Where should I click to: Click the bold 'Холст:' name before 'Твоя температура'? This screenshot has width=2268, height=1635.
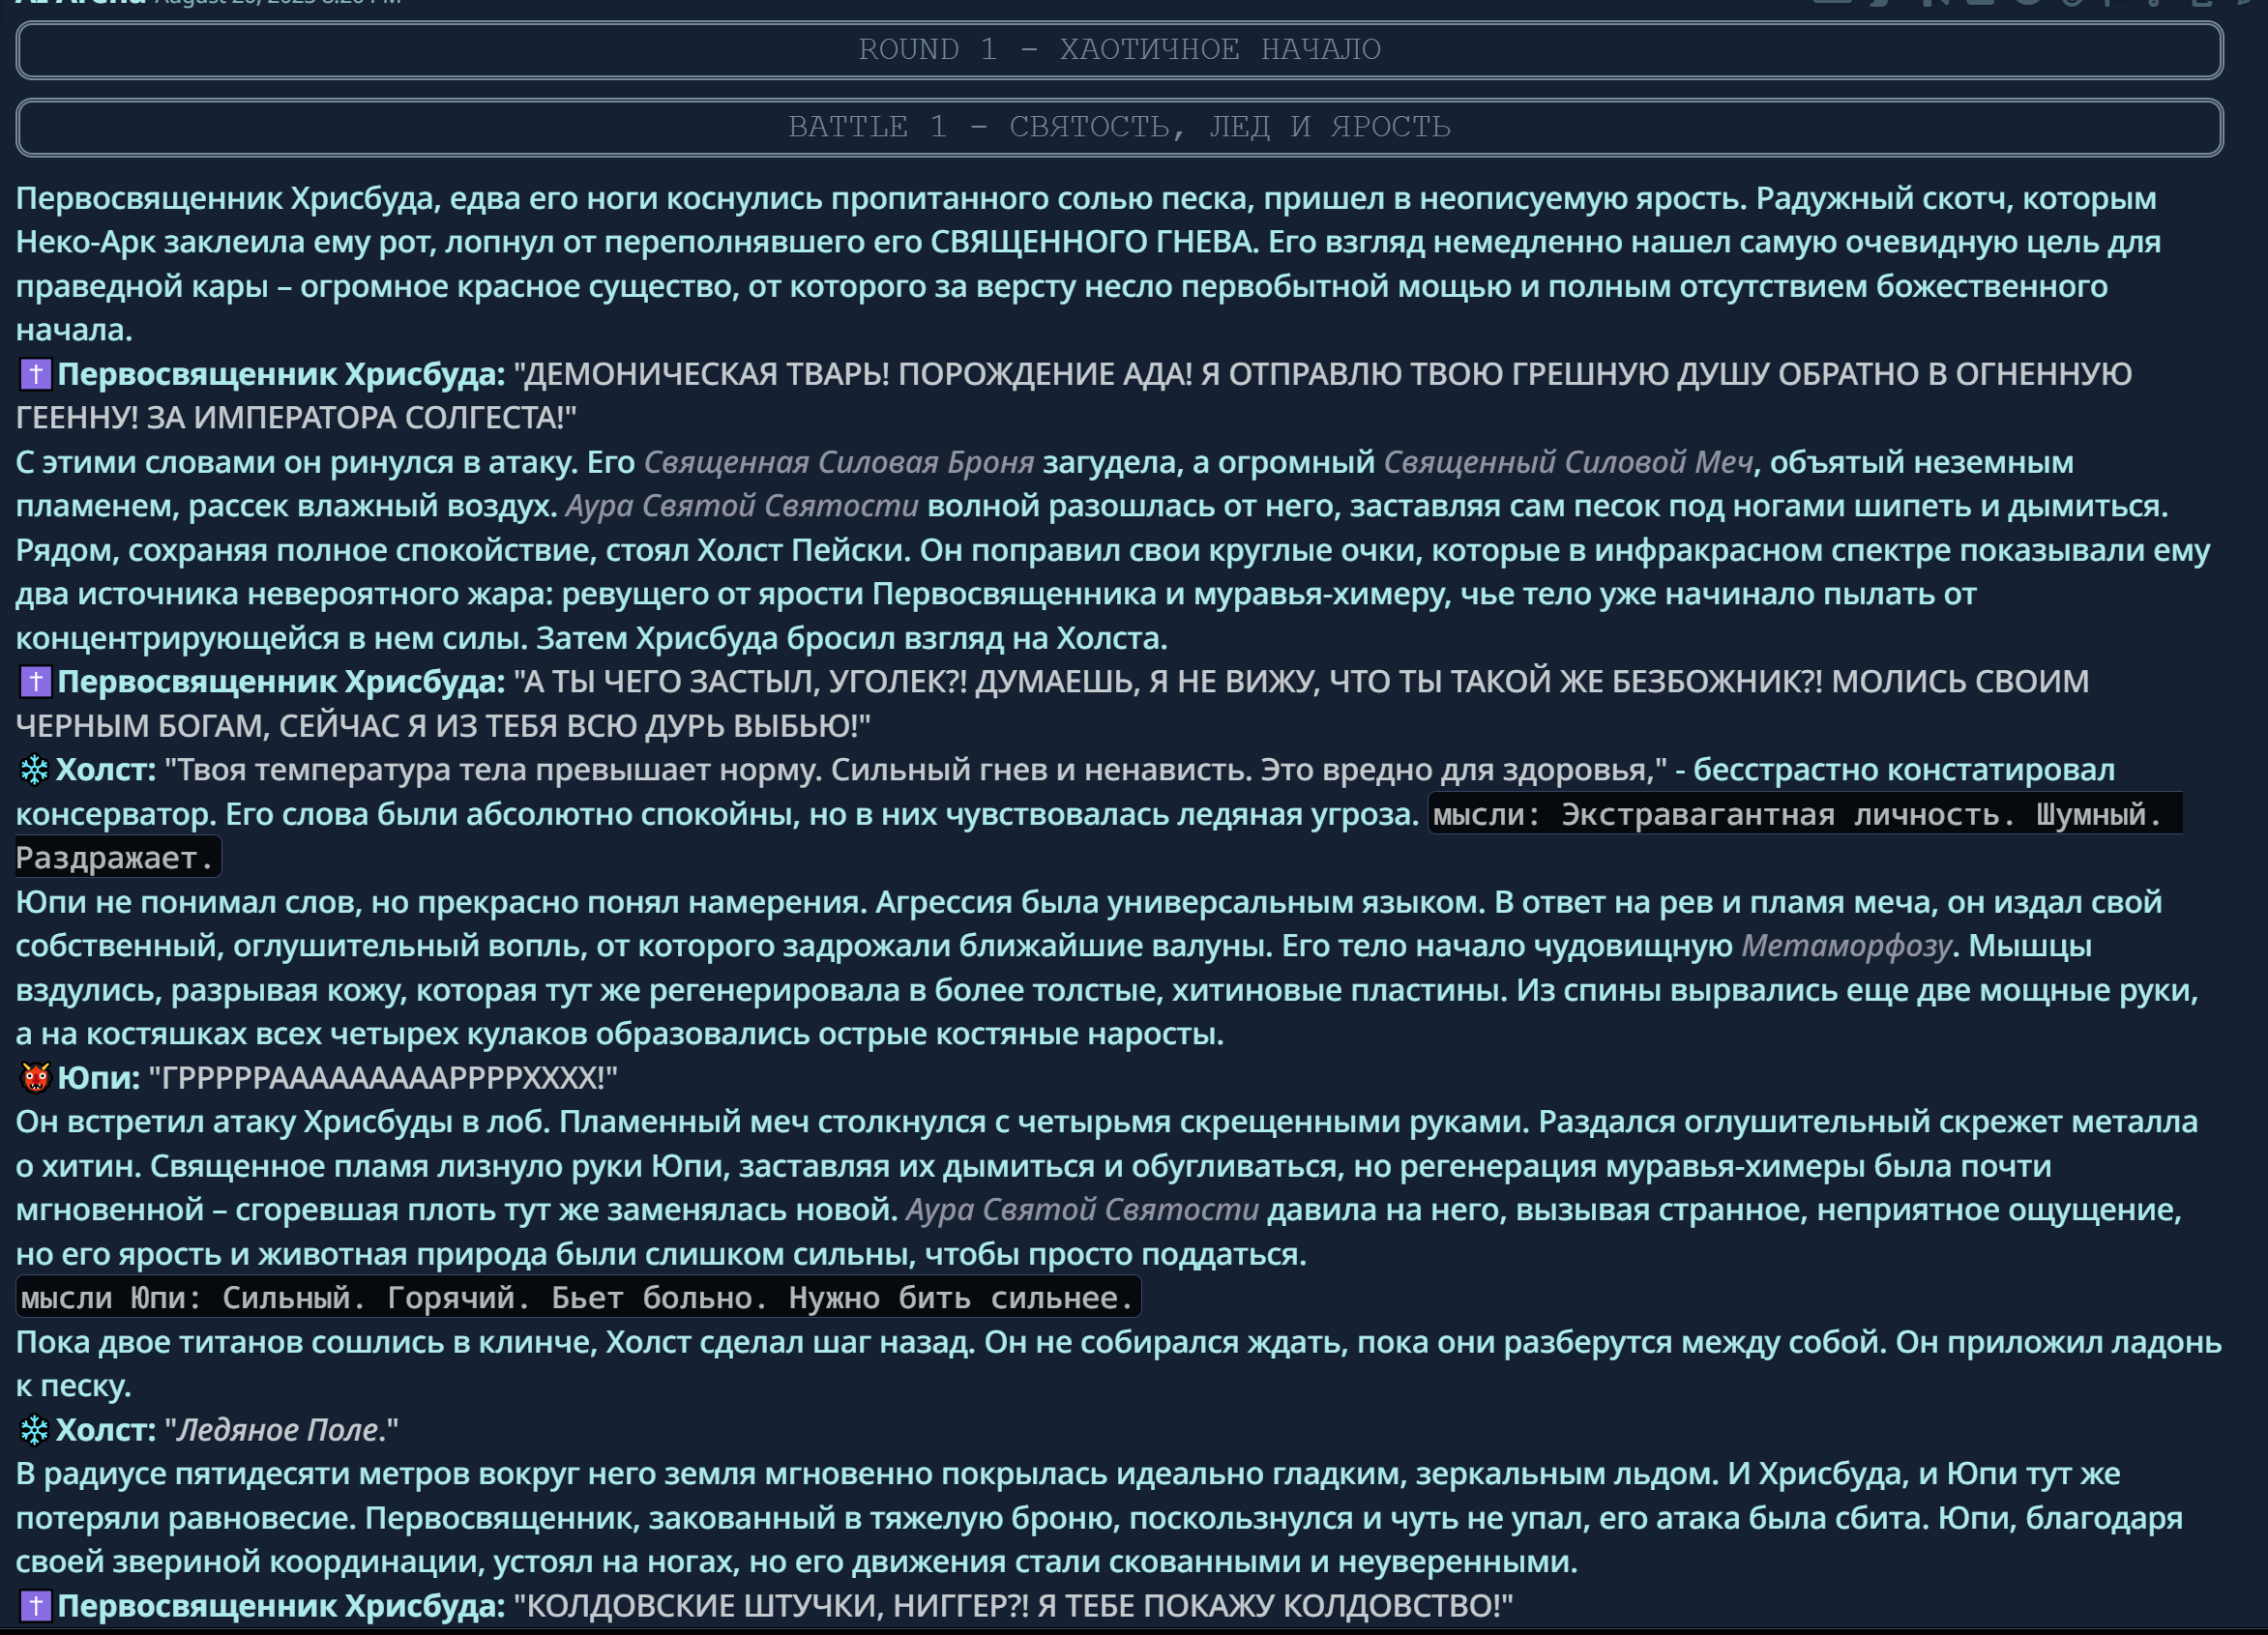point(106,770)
